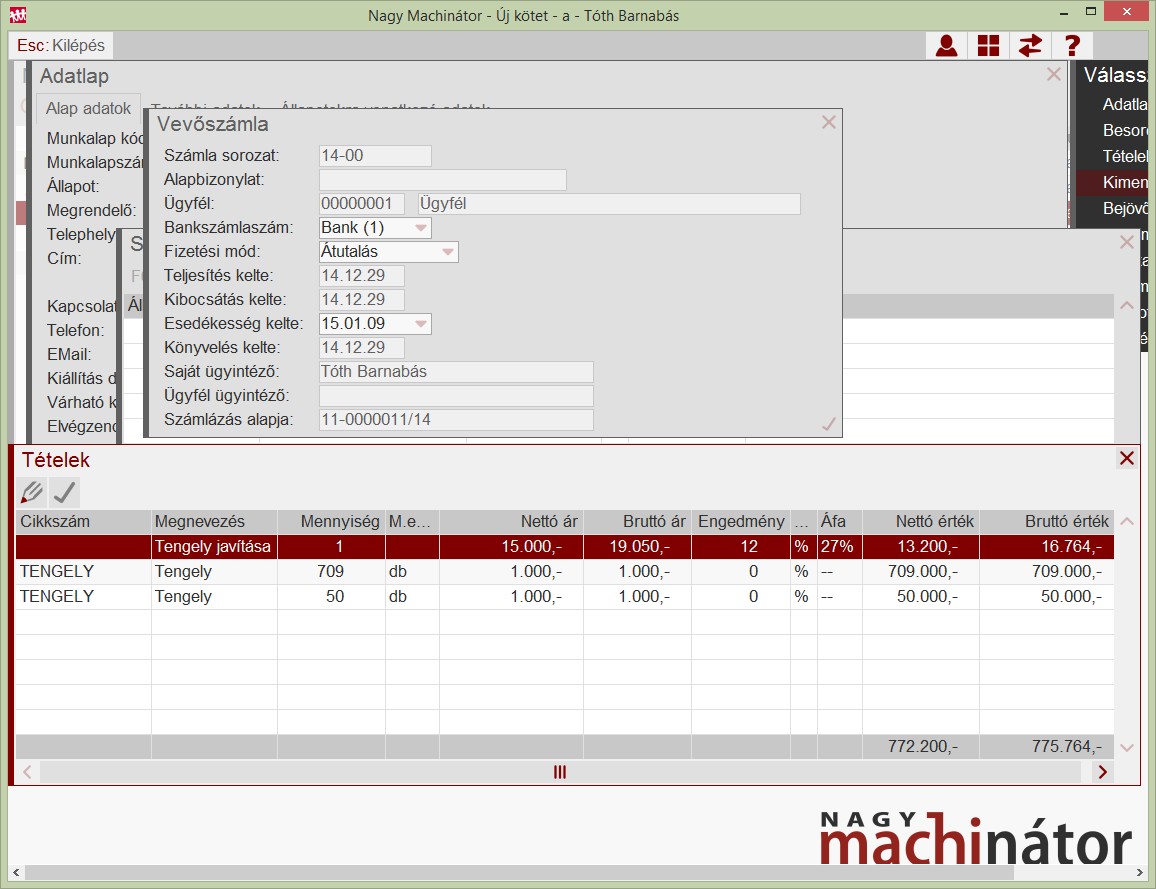
Task: Open the Fizetési mód dropdown
Action: click(x=448, y=252)
